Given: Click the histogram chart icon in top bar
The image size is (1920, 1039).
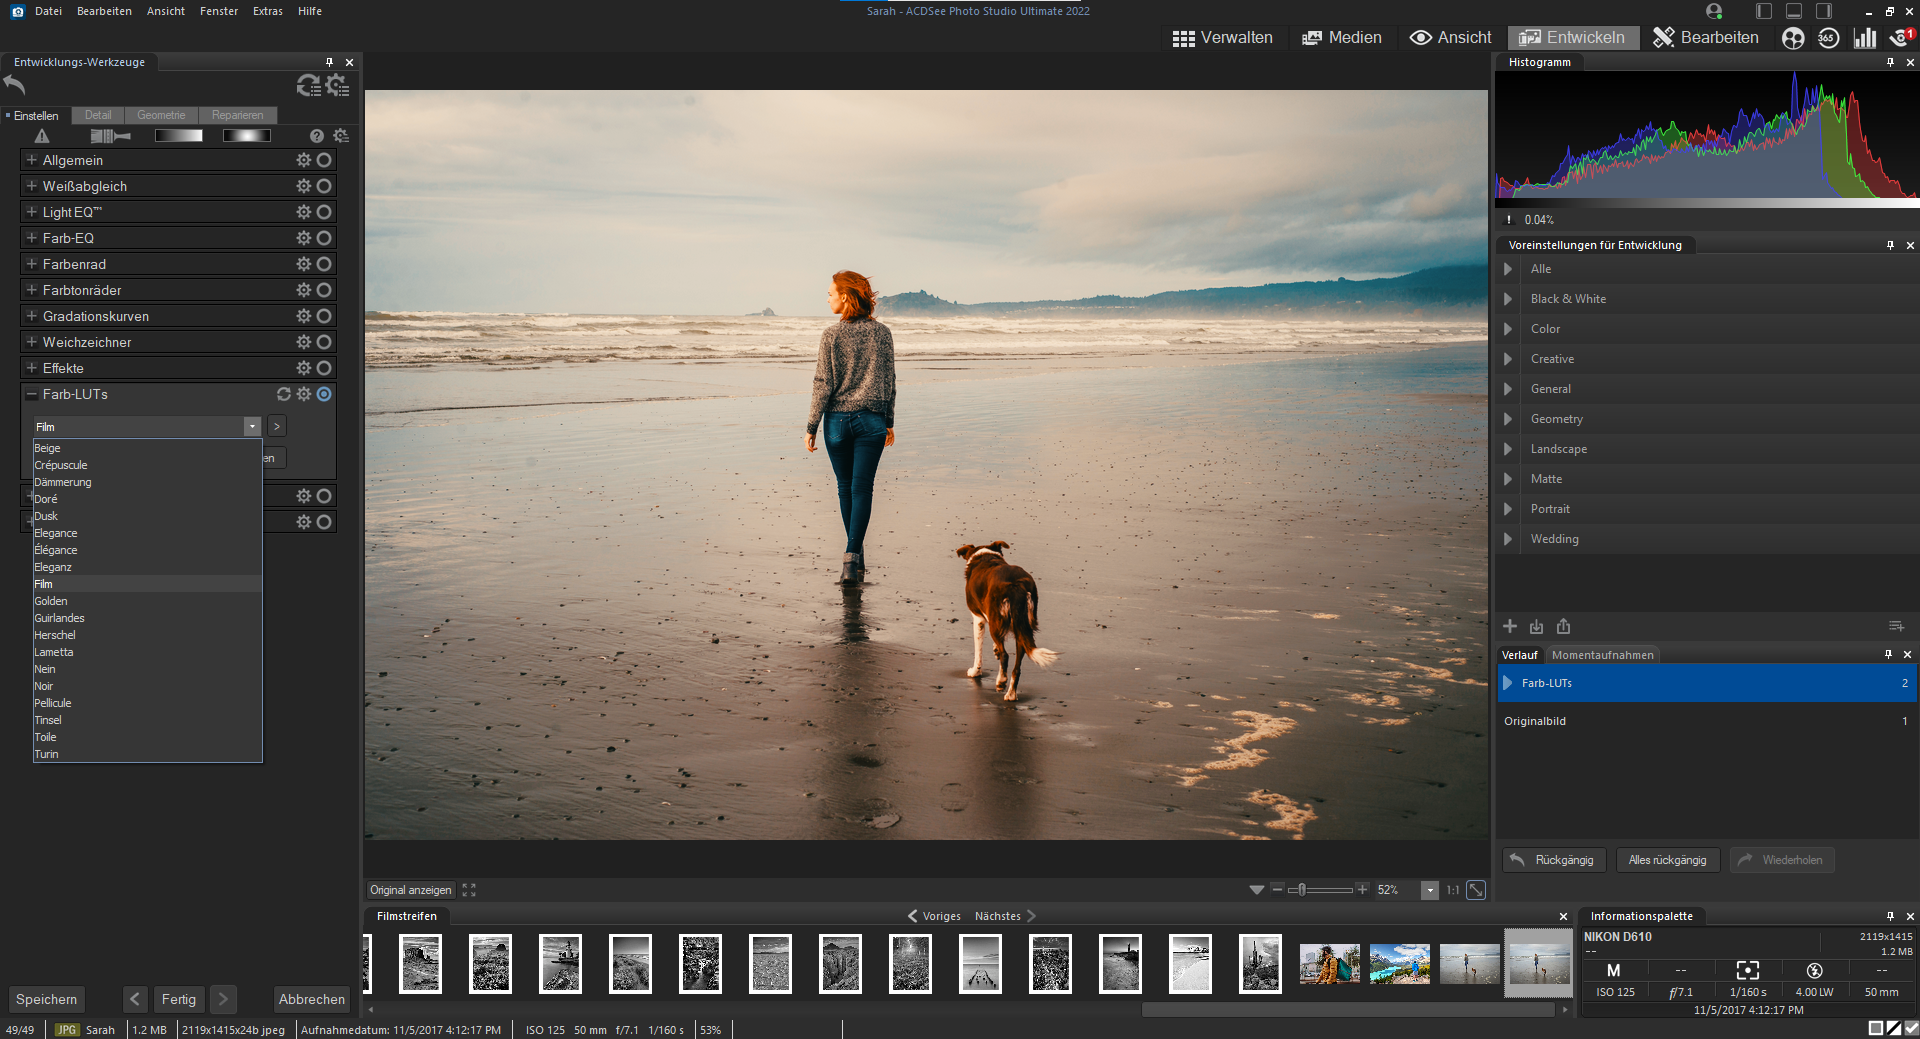Looking at the screenshot, I should point(1864,38).
